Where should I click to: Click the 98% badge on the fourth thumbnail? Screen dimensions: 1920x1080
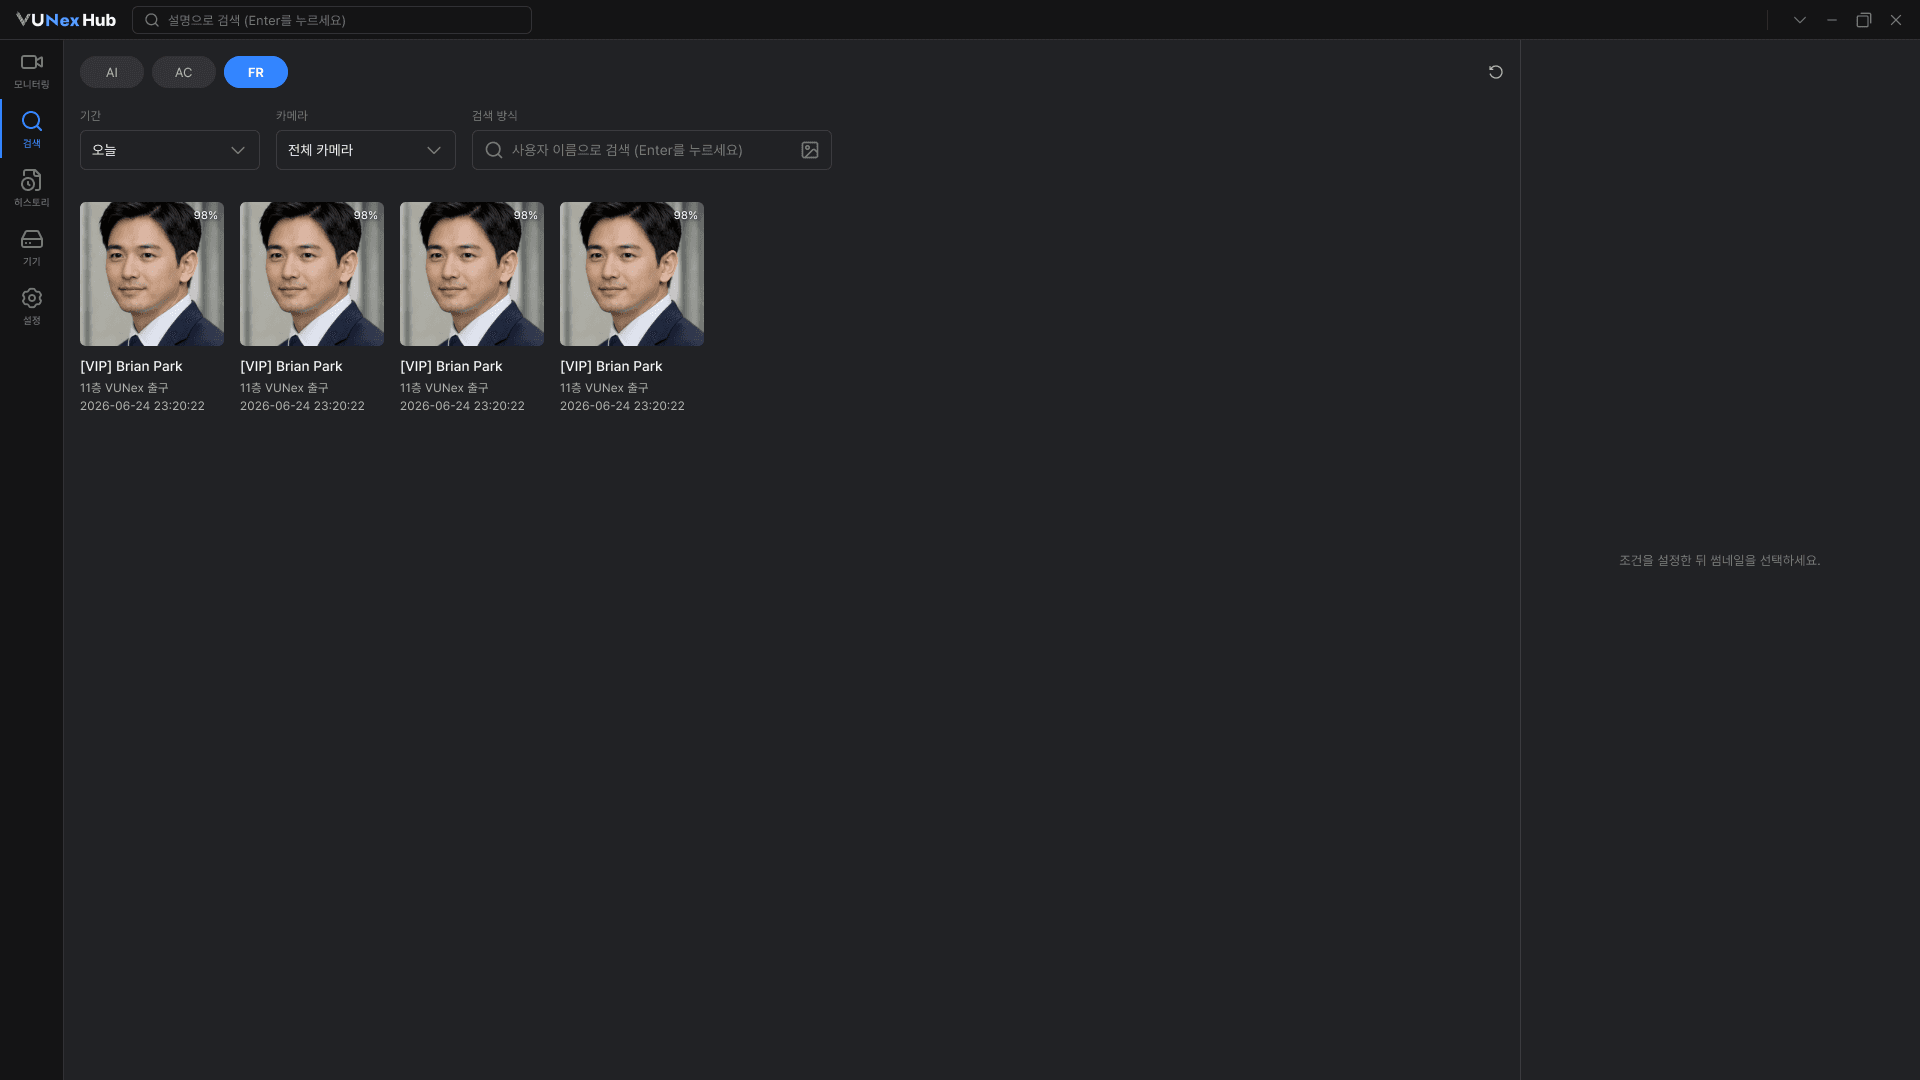point(685,215)
